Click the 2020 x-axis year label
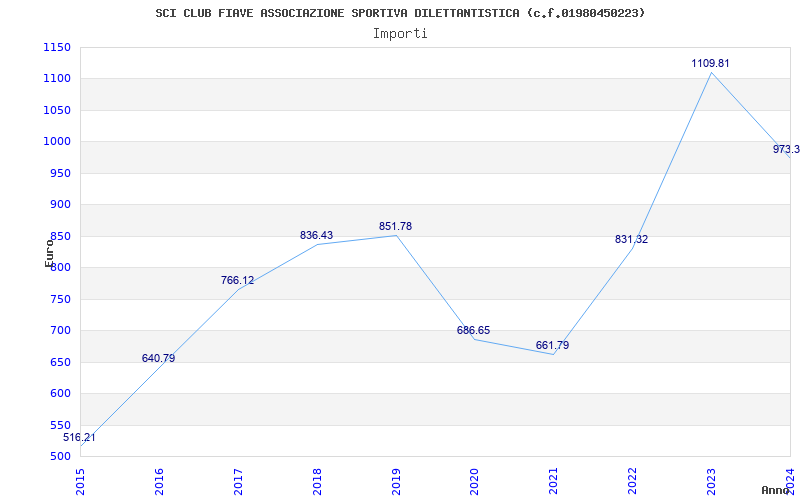This screenshot has width=800, height=500. [x=474, y=482]
